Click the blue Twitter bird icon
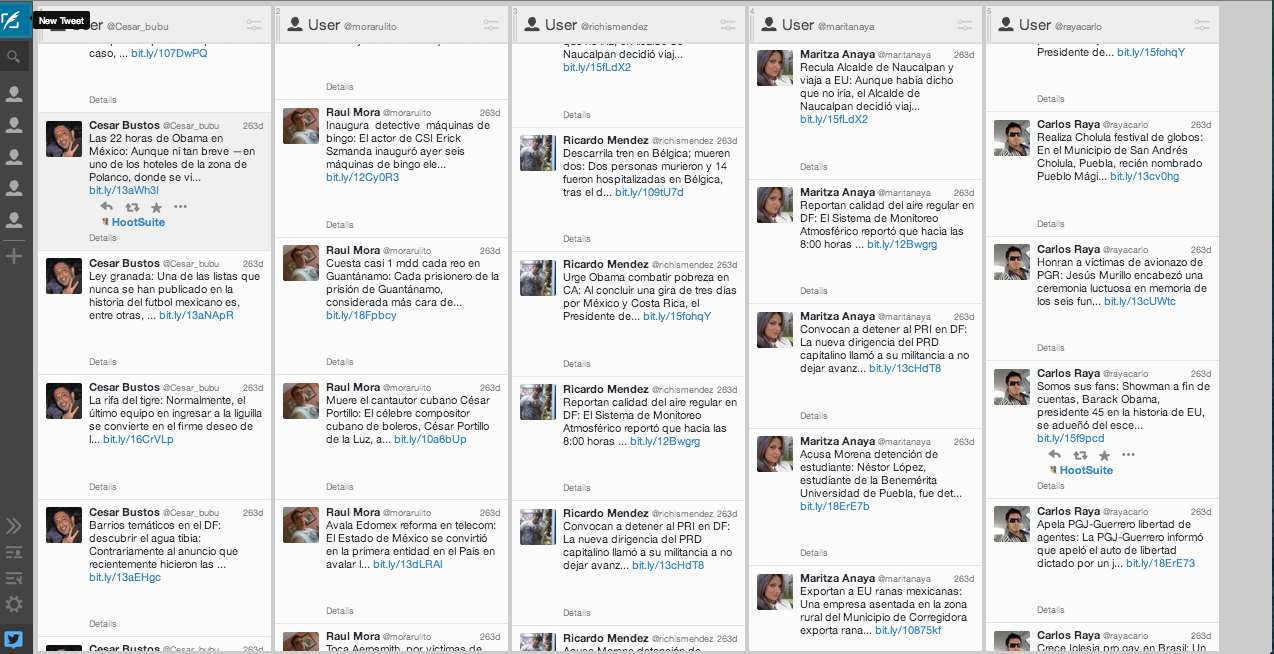The image size is (1274, 654). pyautogui.click(x=14, y=640)
